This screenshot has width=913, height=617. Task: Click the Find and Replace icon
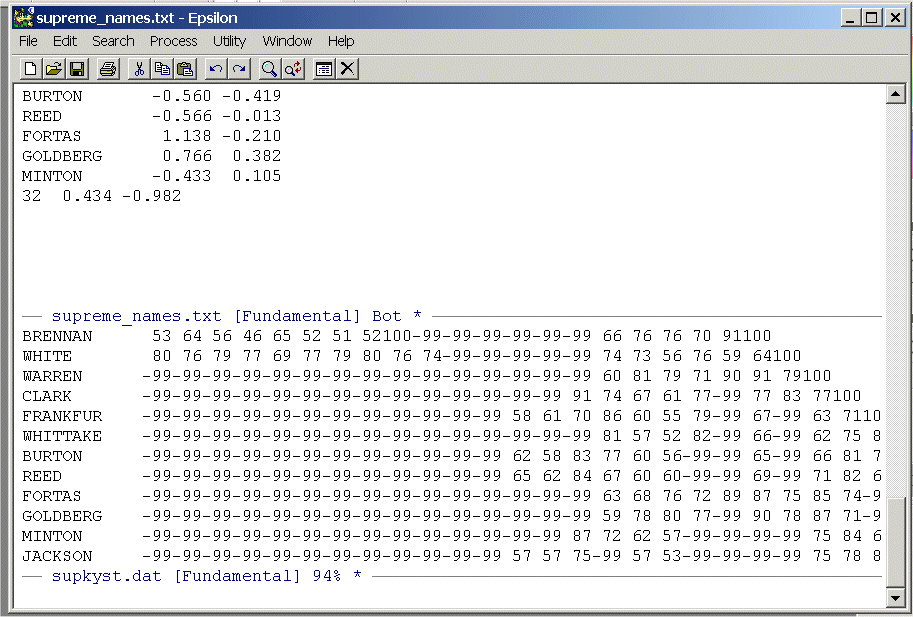pyautogui.click(x=293, y=69)
